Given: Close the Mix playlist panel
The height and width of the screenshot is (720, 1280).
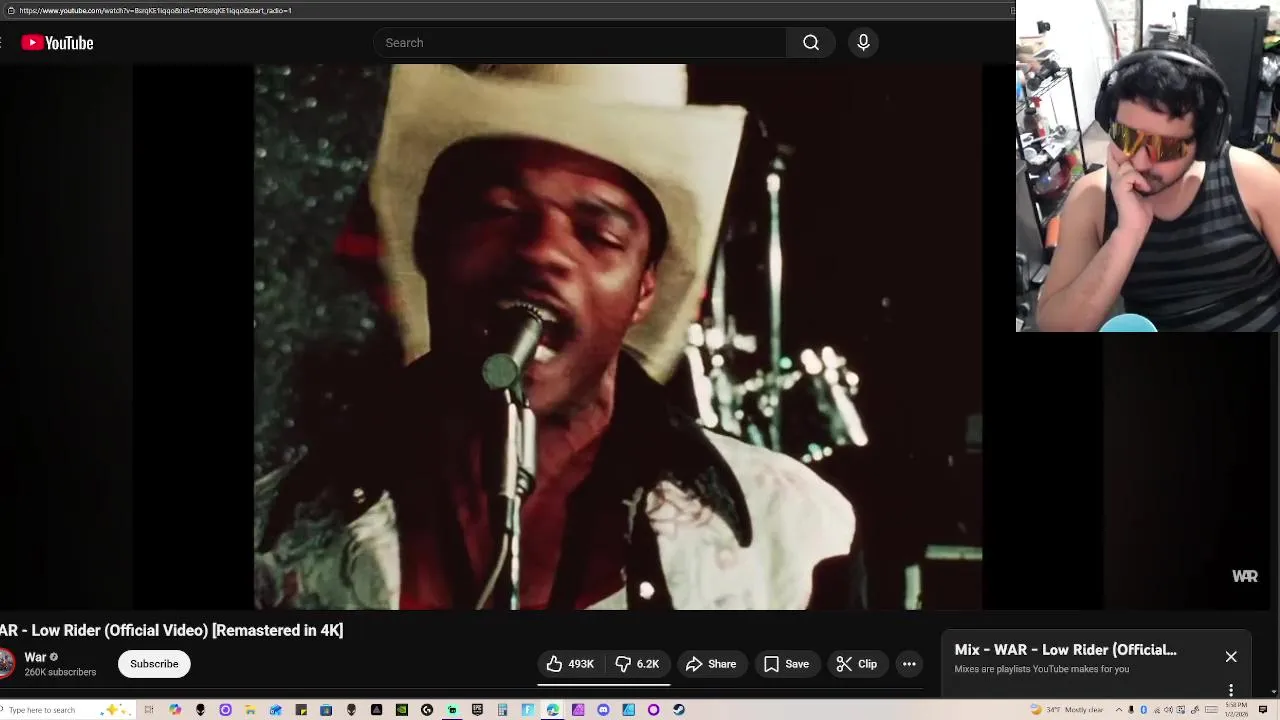Looking at the screenshot, I should [x=1231, y=657].
